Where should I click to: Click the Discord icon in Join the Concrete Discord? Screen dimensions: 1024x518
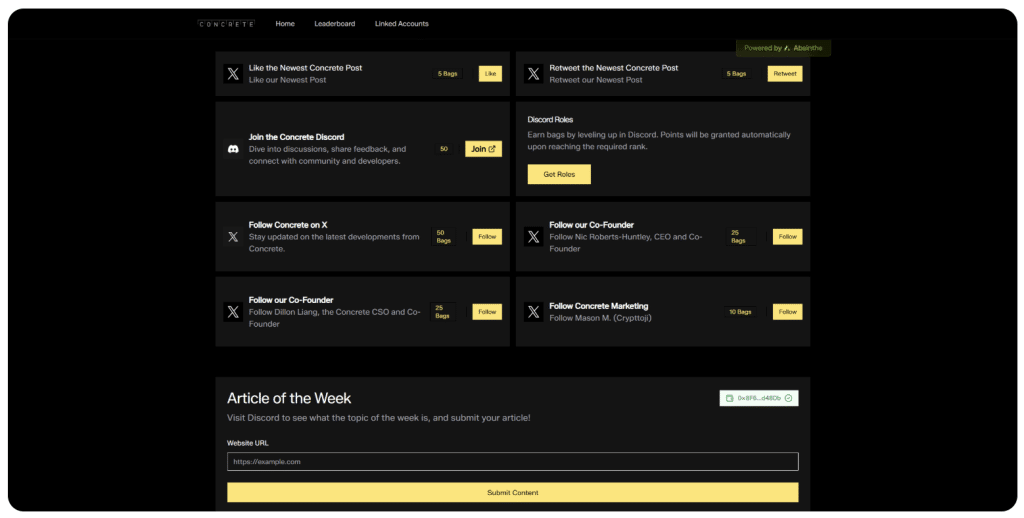point(233,149)
